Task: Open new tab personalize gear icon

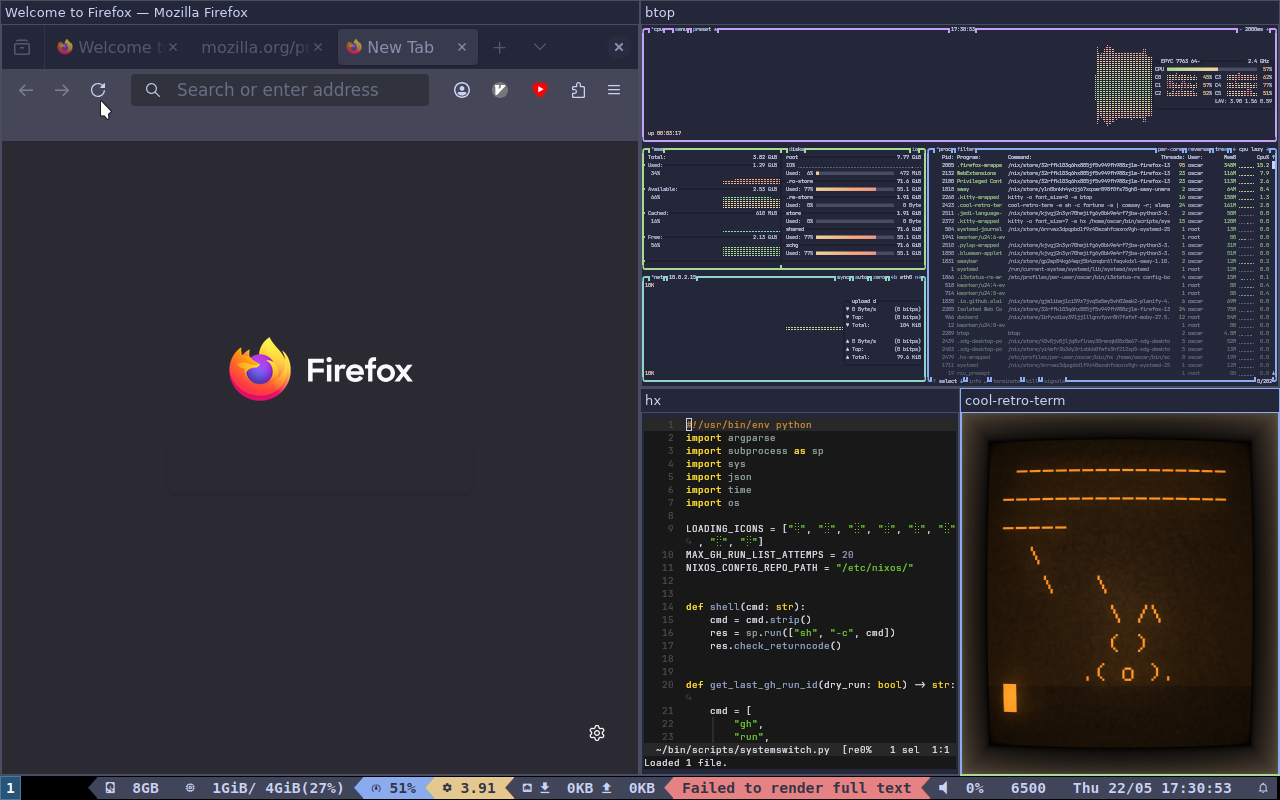Action: pyautogui.click(x=597, y=733)
